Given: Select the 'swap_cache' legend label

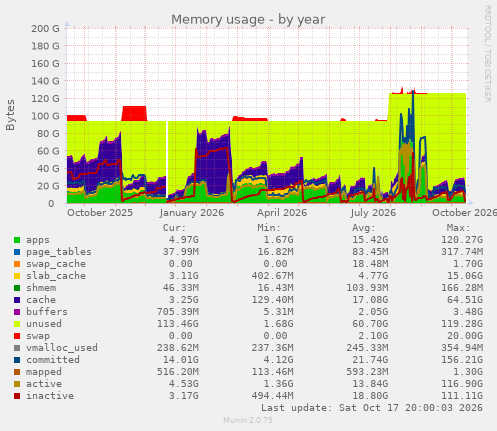Looking at the screenshot, I should [56, 264].
